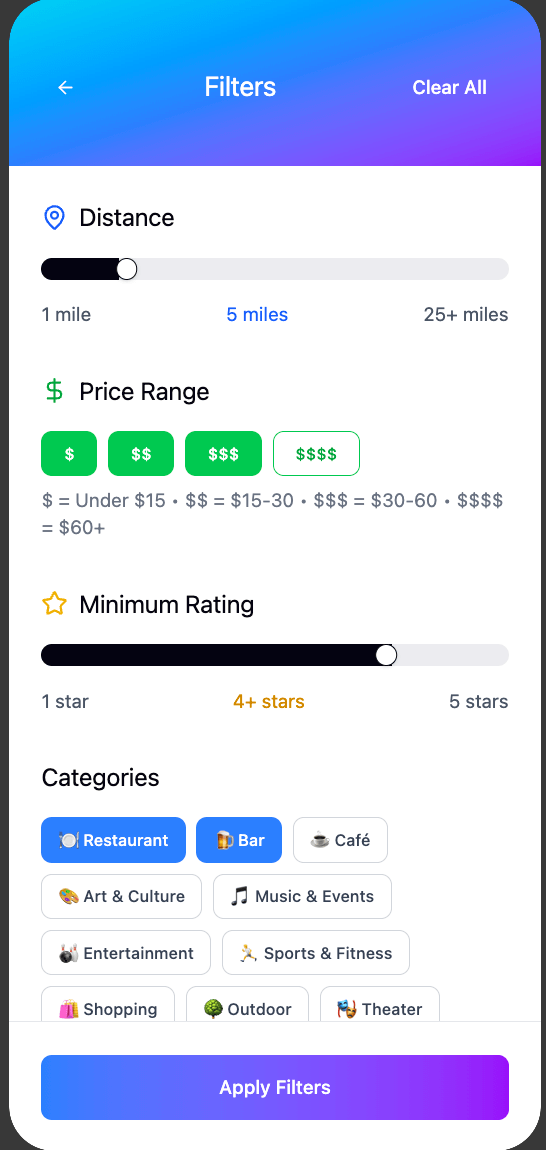Click the Distance location pin icon
The height and width of the screenshot is (1150, 546).
pos(54,218)
